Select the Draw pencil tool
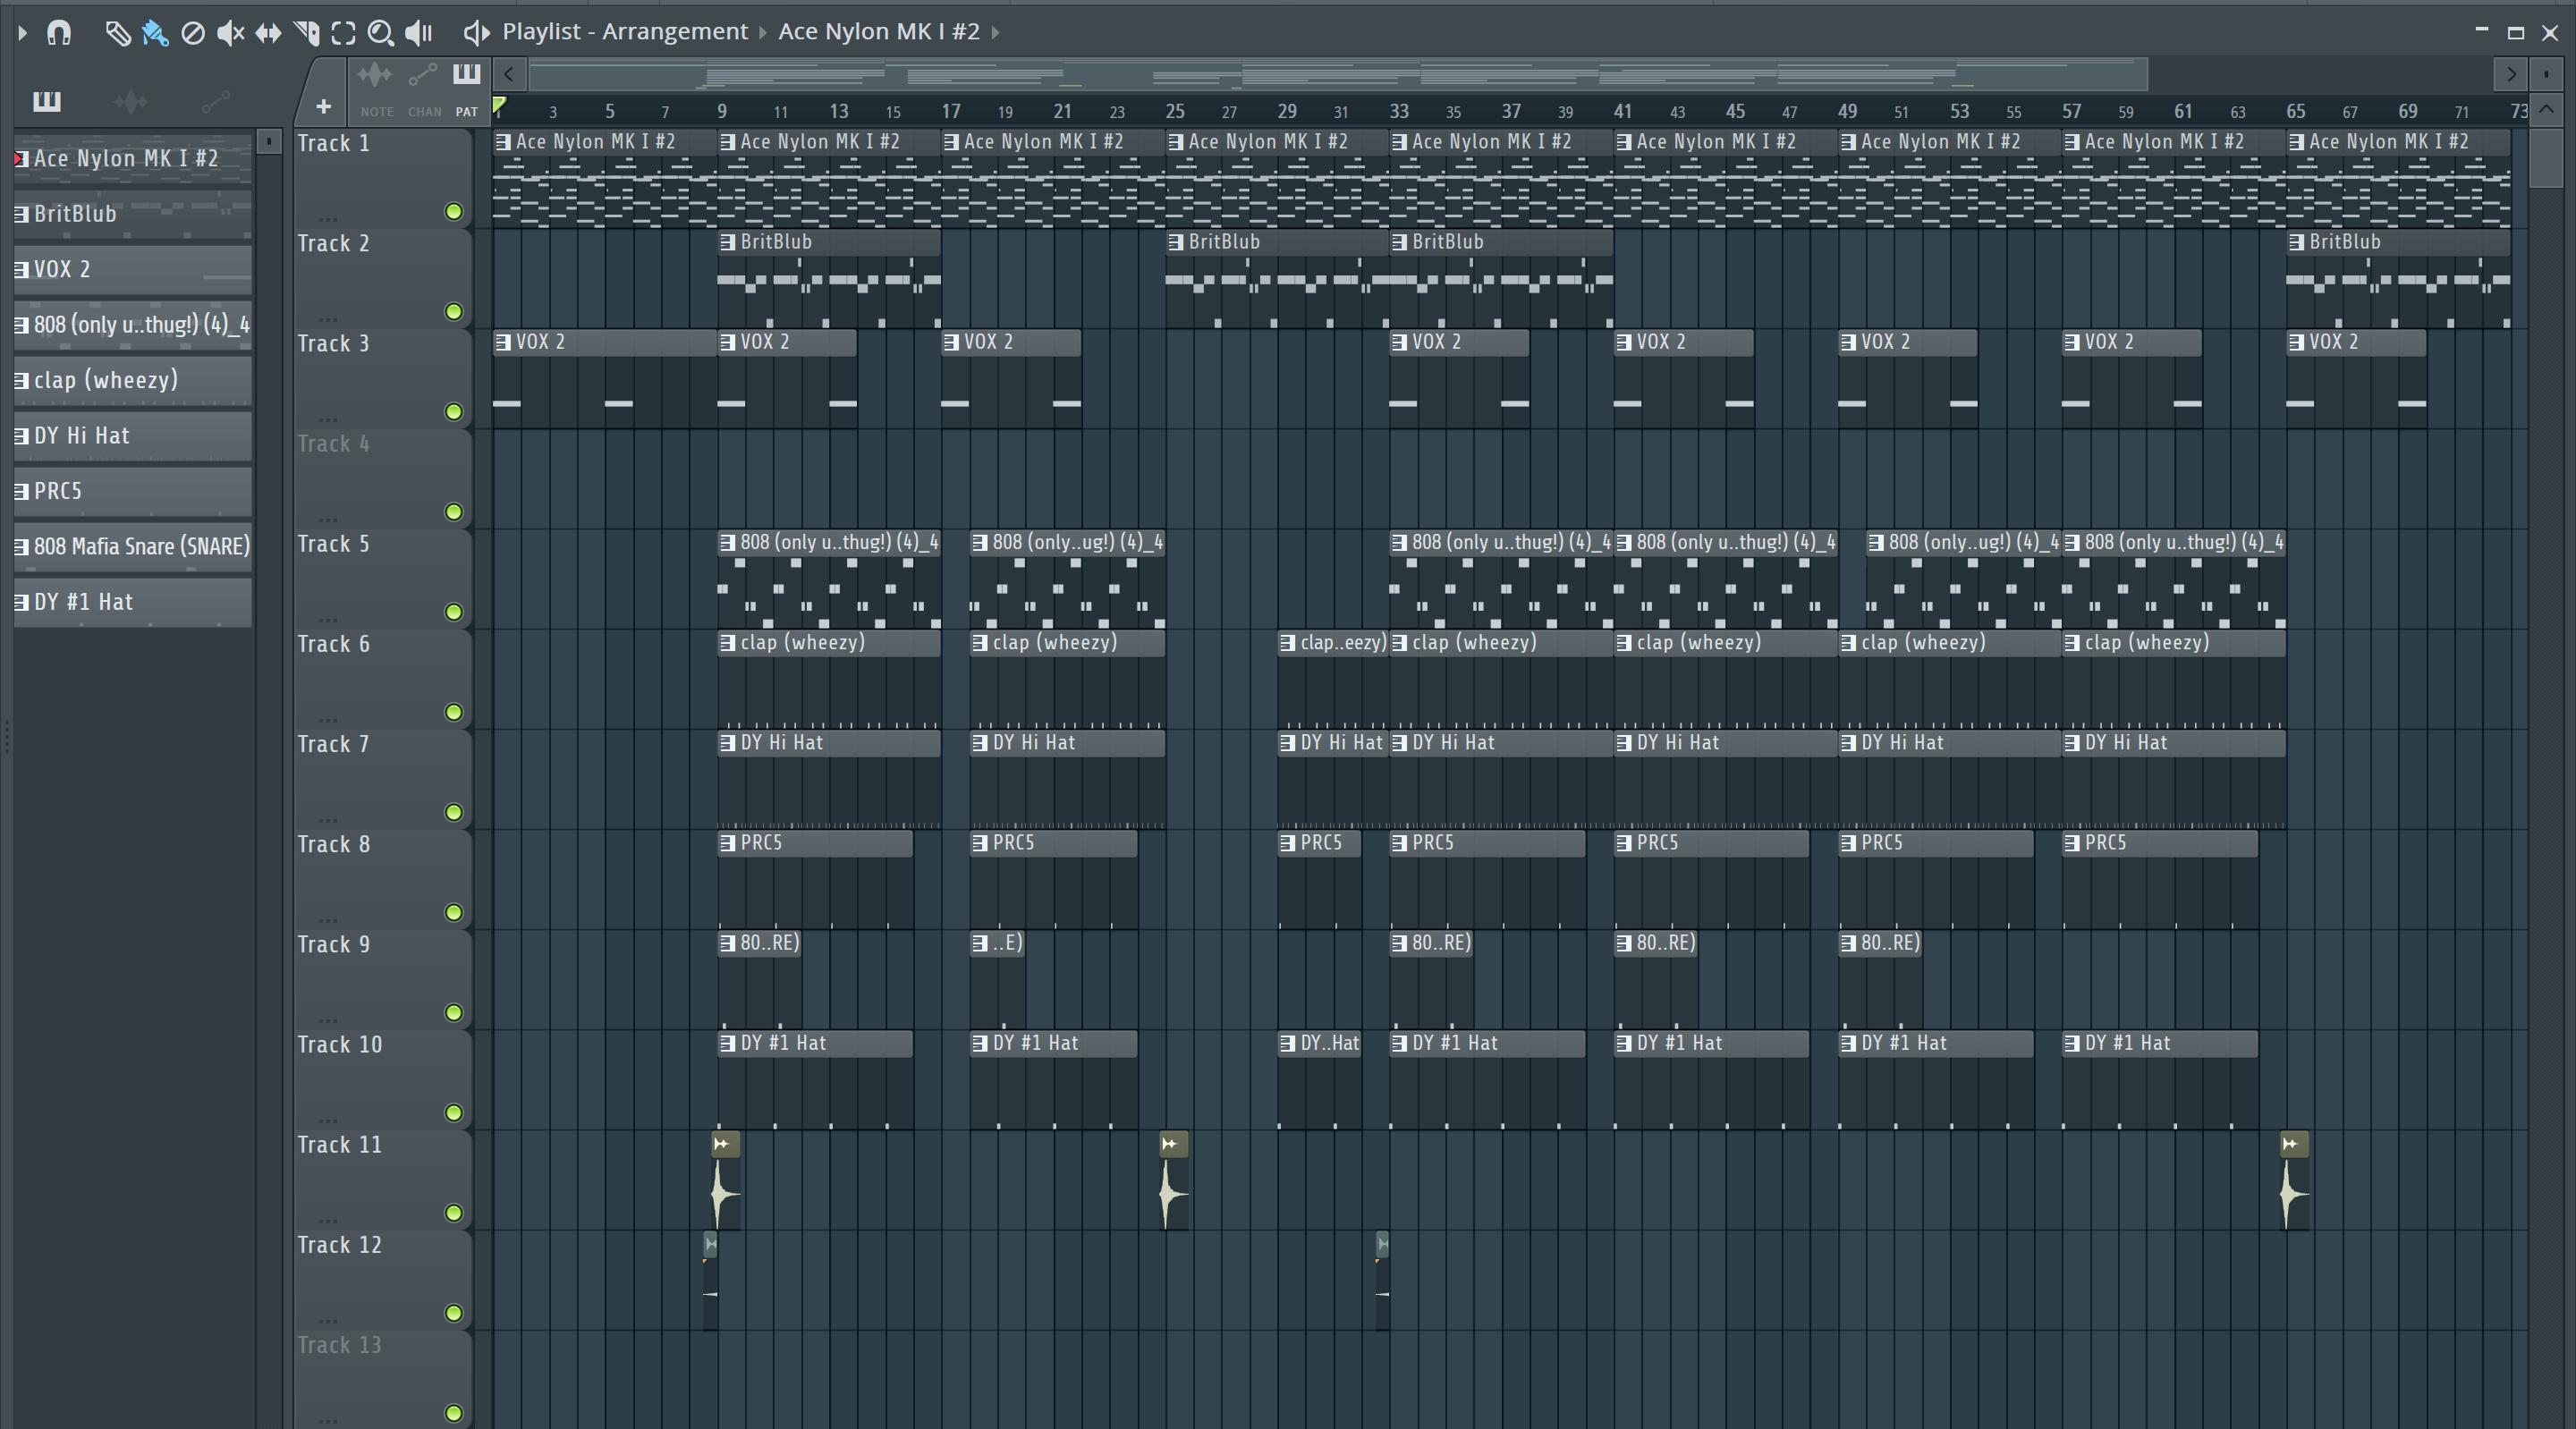This screenshot has width=2576, height=1429. (117, 33)
